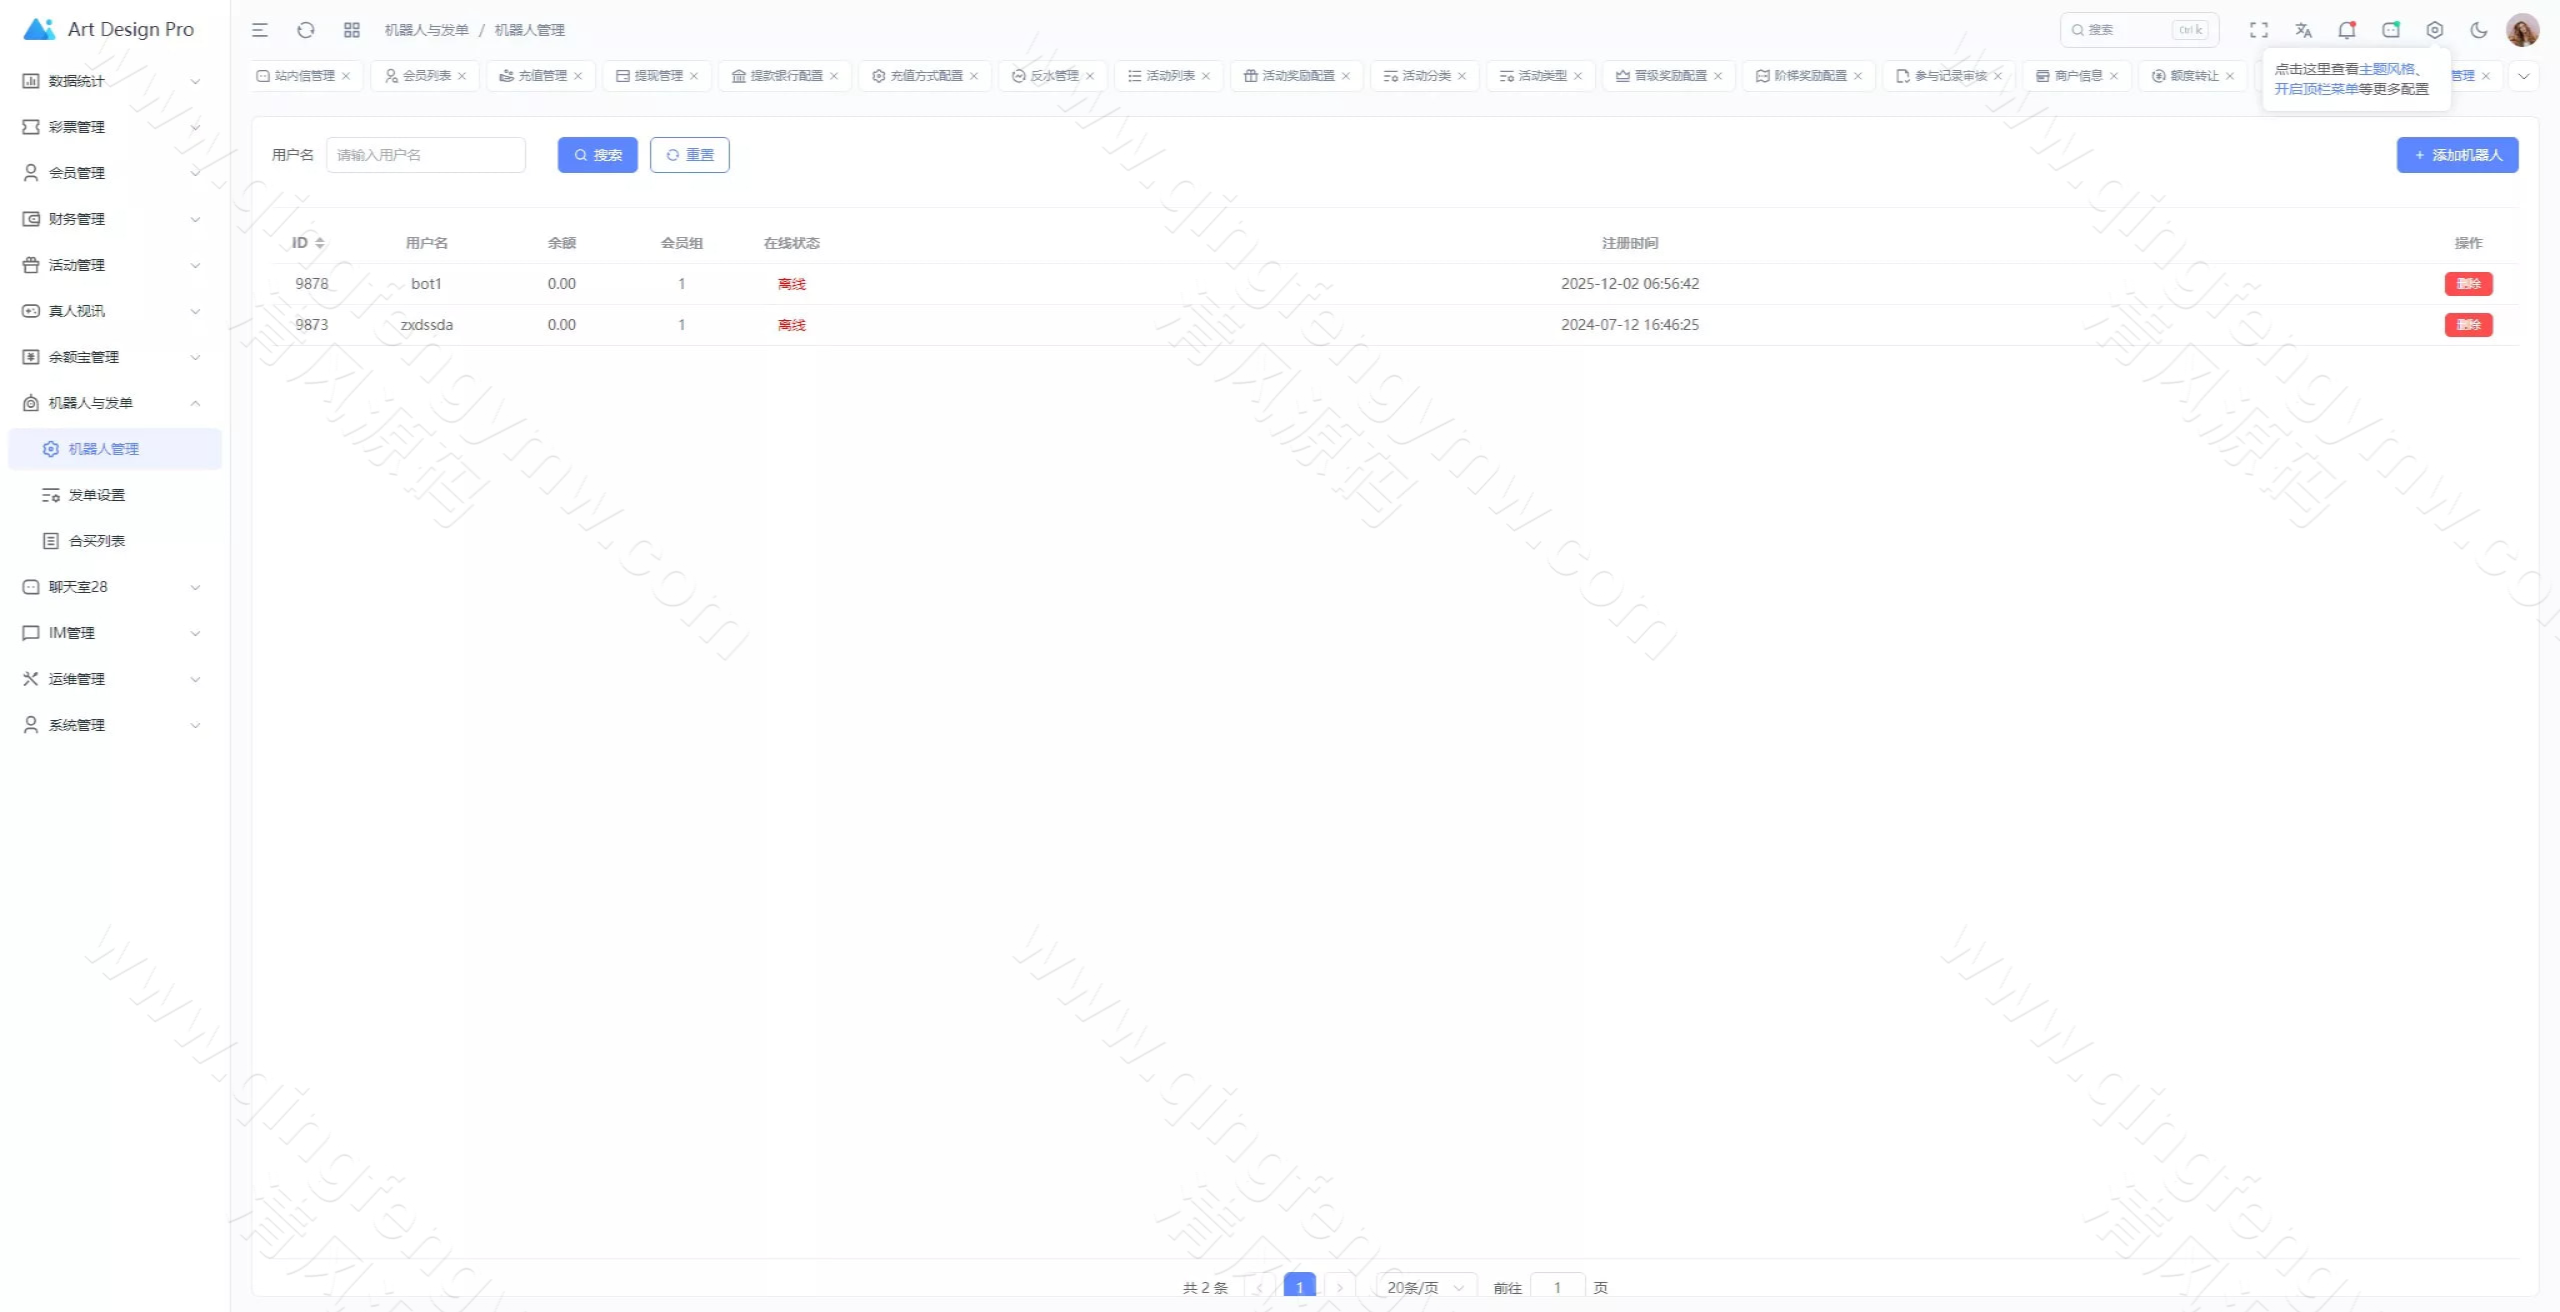
Task: Focus the 用户名 search input
Action: coord(425,155)
